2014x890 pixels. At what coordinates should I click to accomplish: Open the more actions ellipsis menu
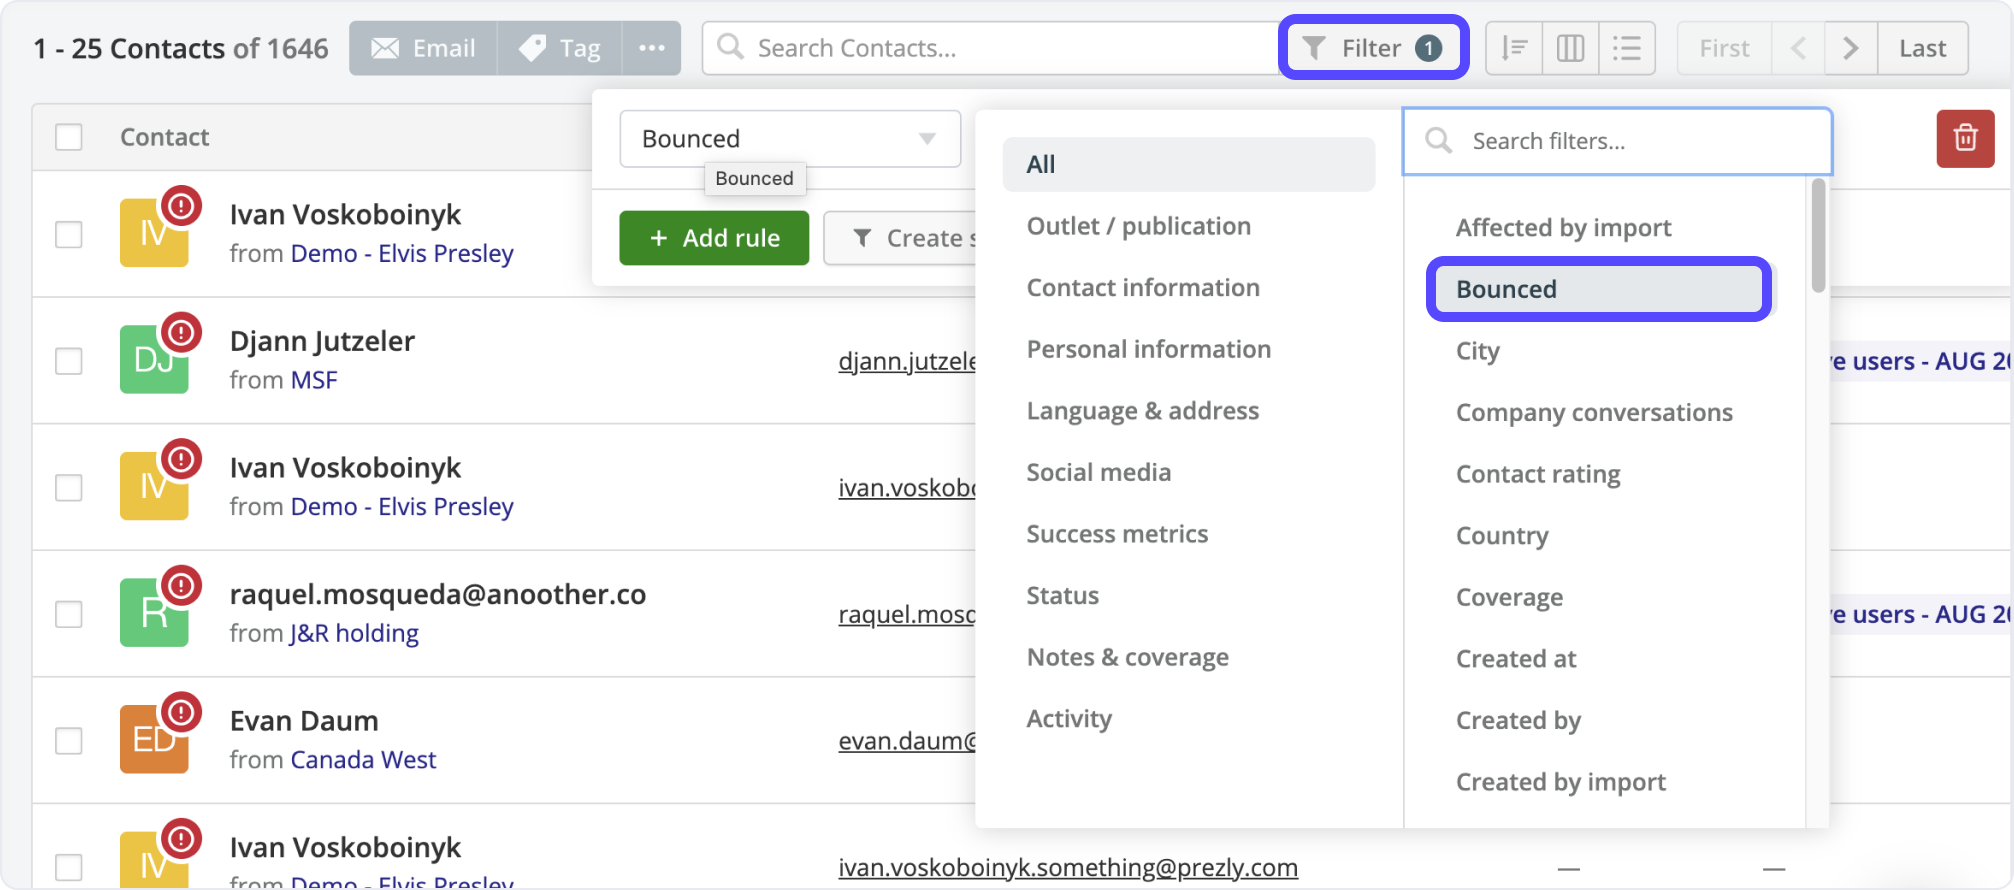[652, 48]
